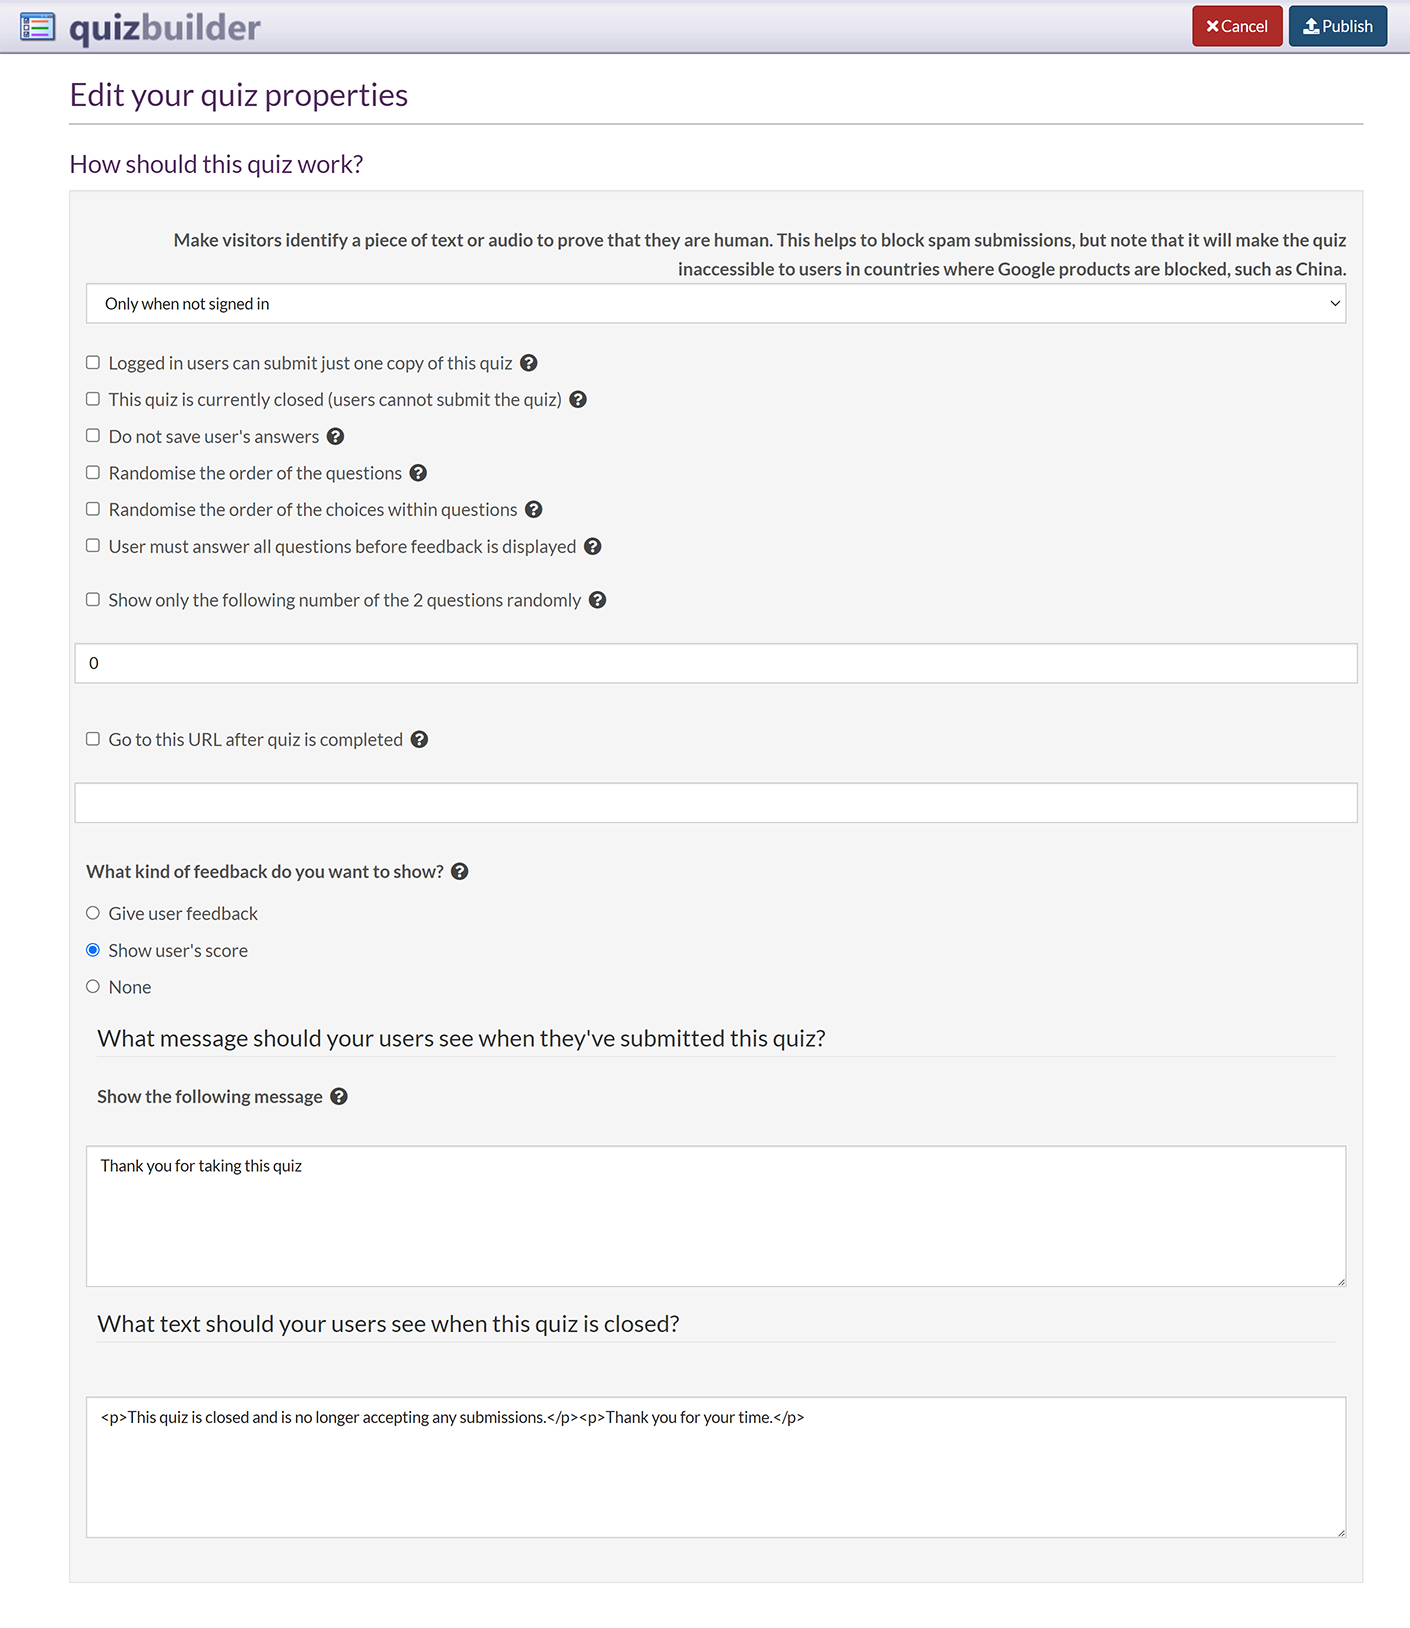Open help icon for one copy submission
The image size is (1410, 1628).
(529, 363)
